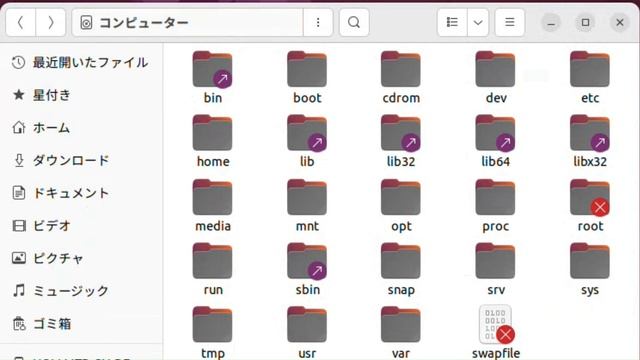Viewport: 640px width, 360px height.
Task: Select the media folder icon
Action: pyautogui.click(x=212, y=198)
